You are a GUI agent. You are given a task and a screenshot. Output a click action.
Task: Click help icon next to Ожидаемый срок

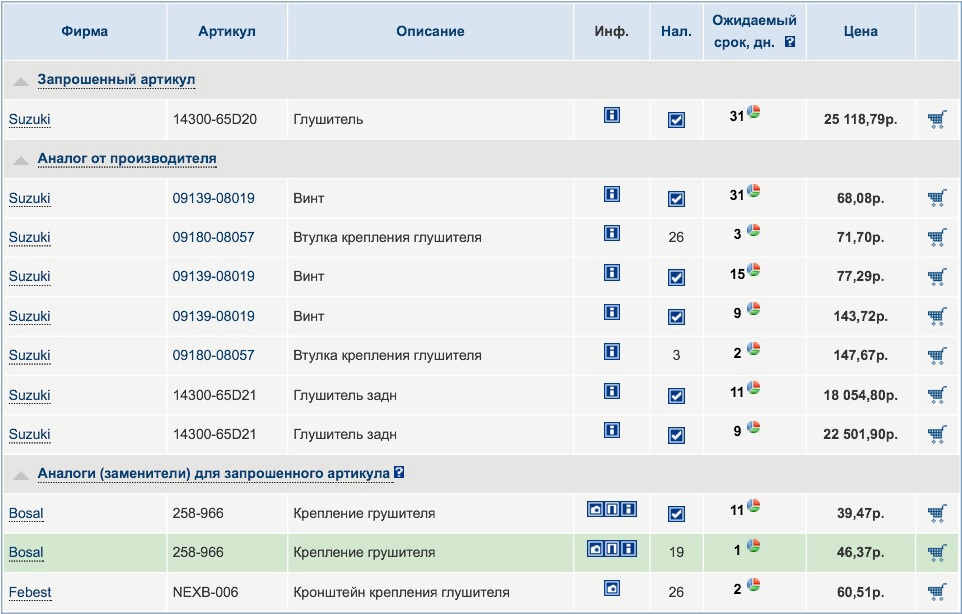click(790, 42)
